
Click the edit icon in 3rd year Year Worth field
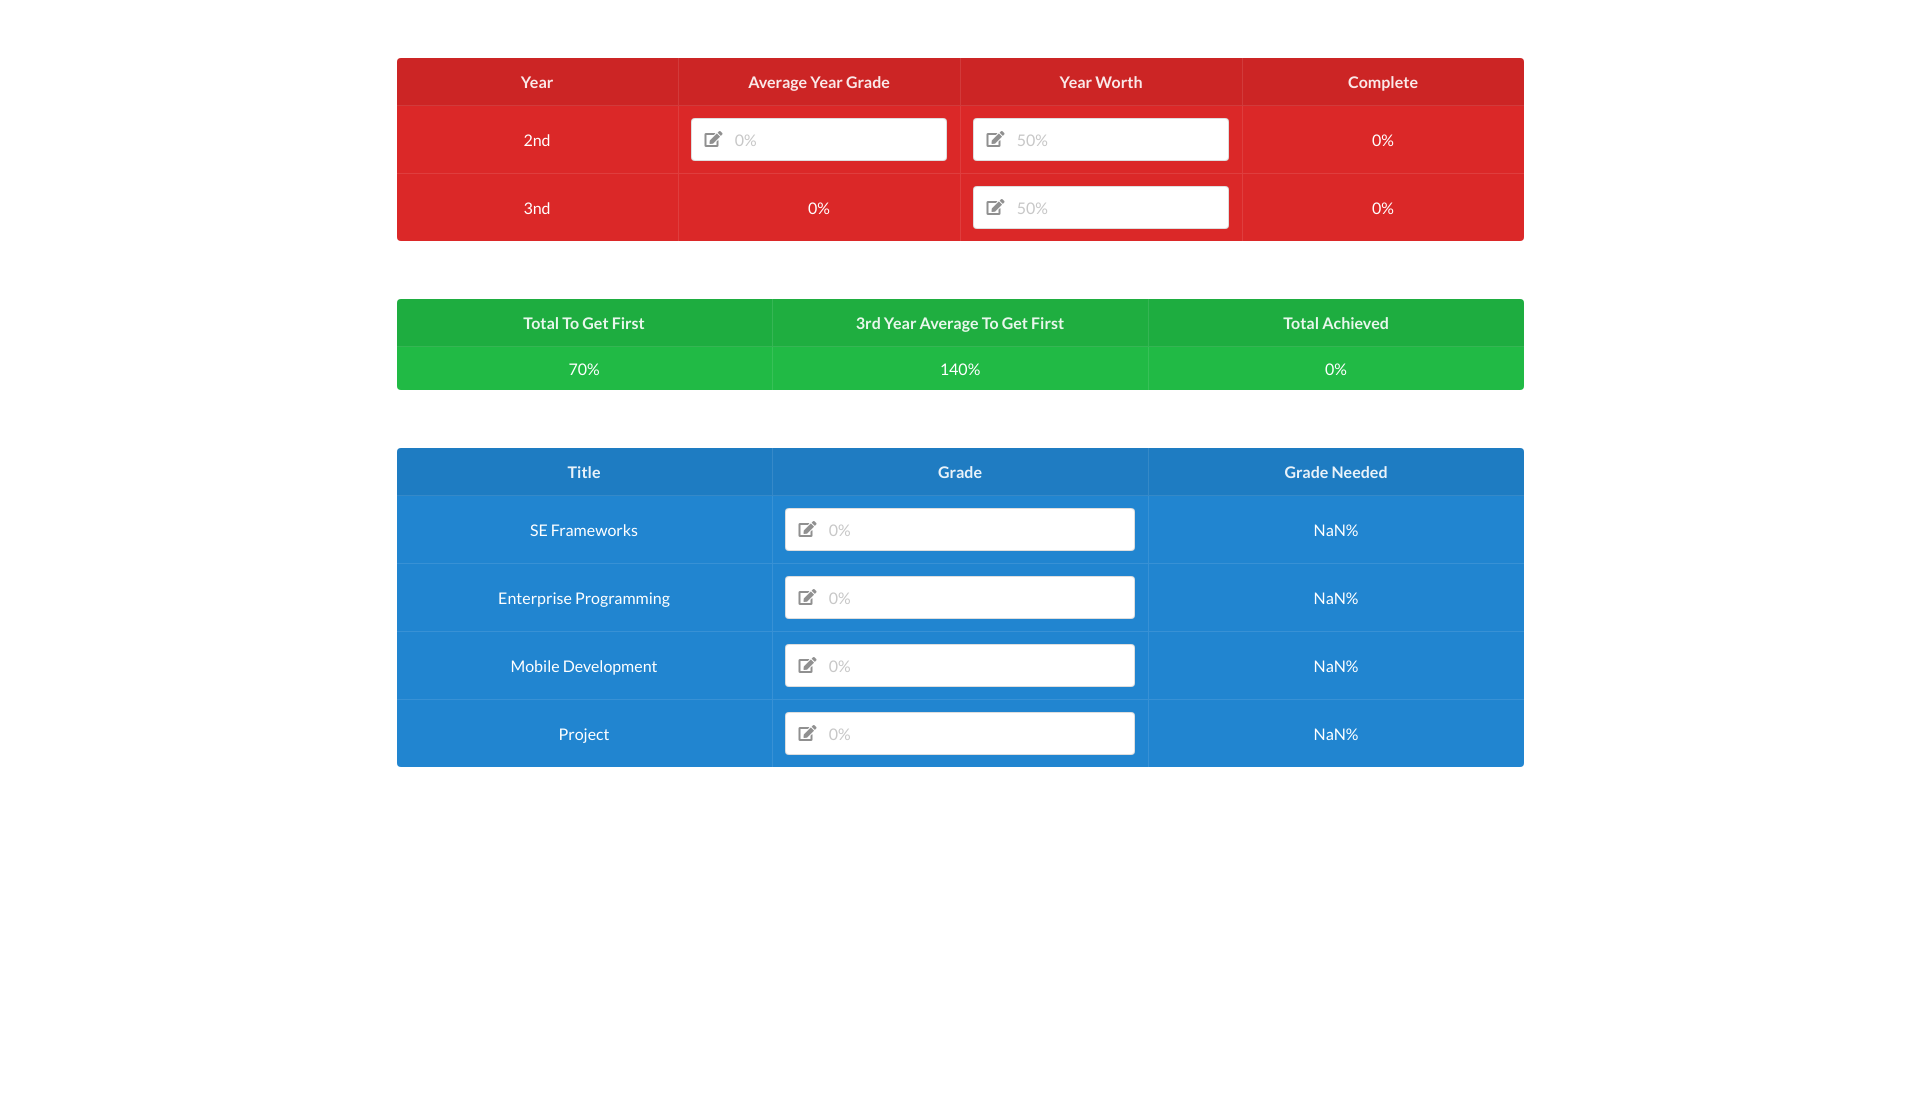(995, 207)
